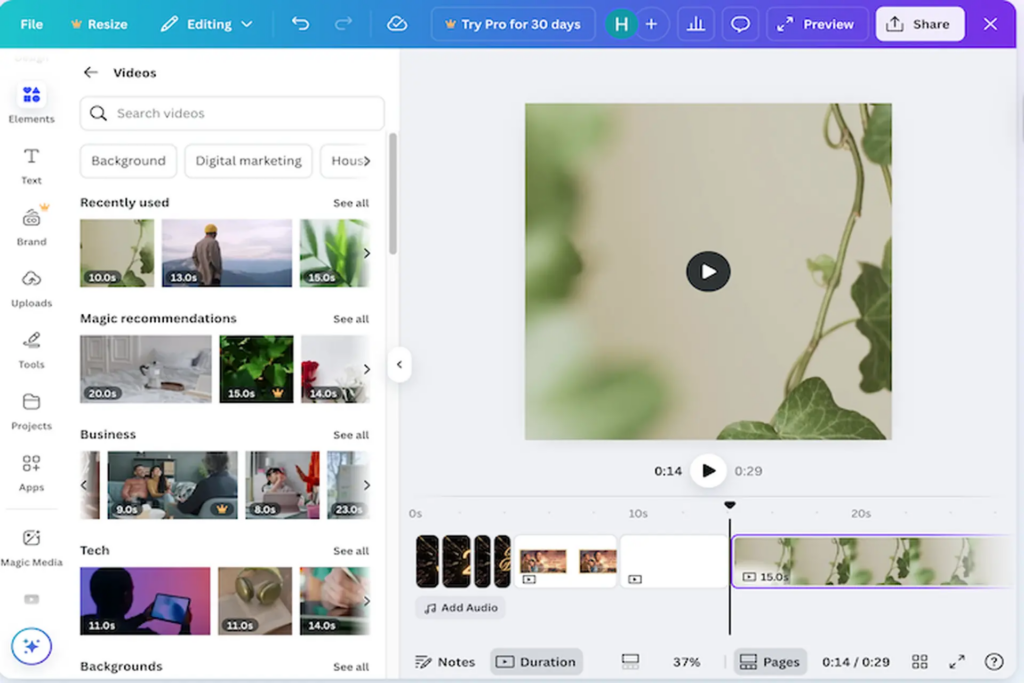The width and height of the screenshot is (1024, 683).
Task: Click Add Audio on the timeline
Action: pyautogui.click(x=461, y=608)
